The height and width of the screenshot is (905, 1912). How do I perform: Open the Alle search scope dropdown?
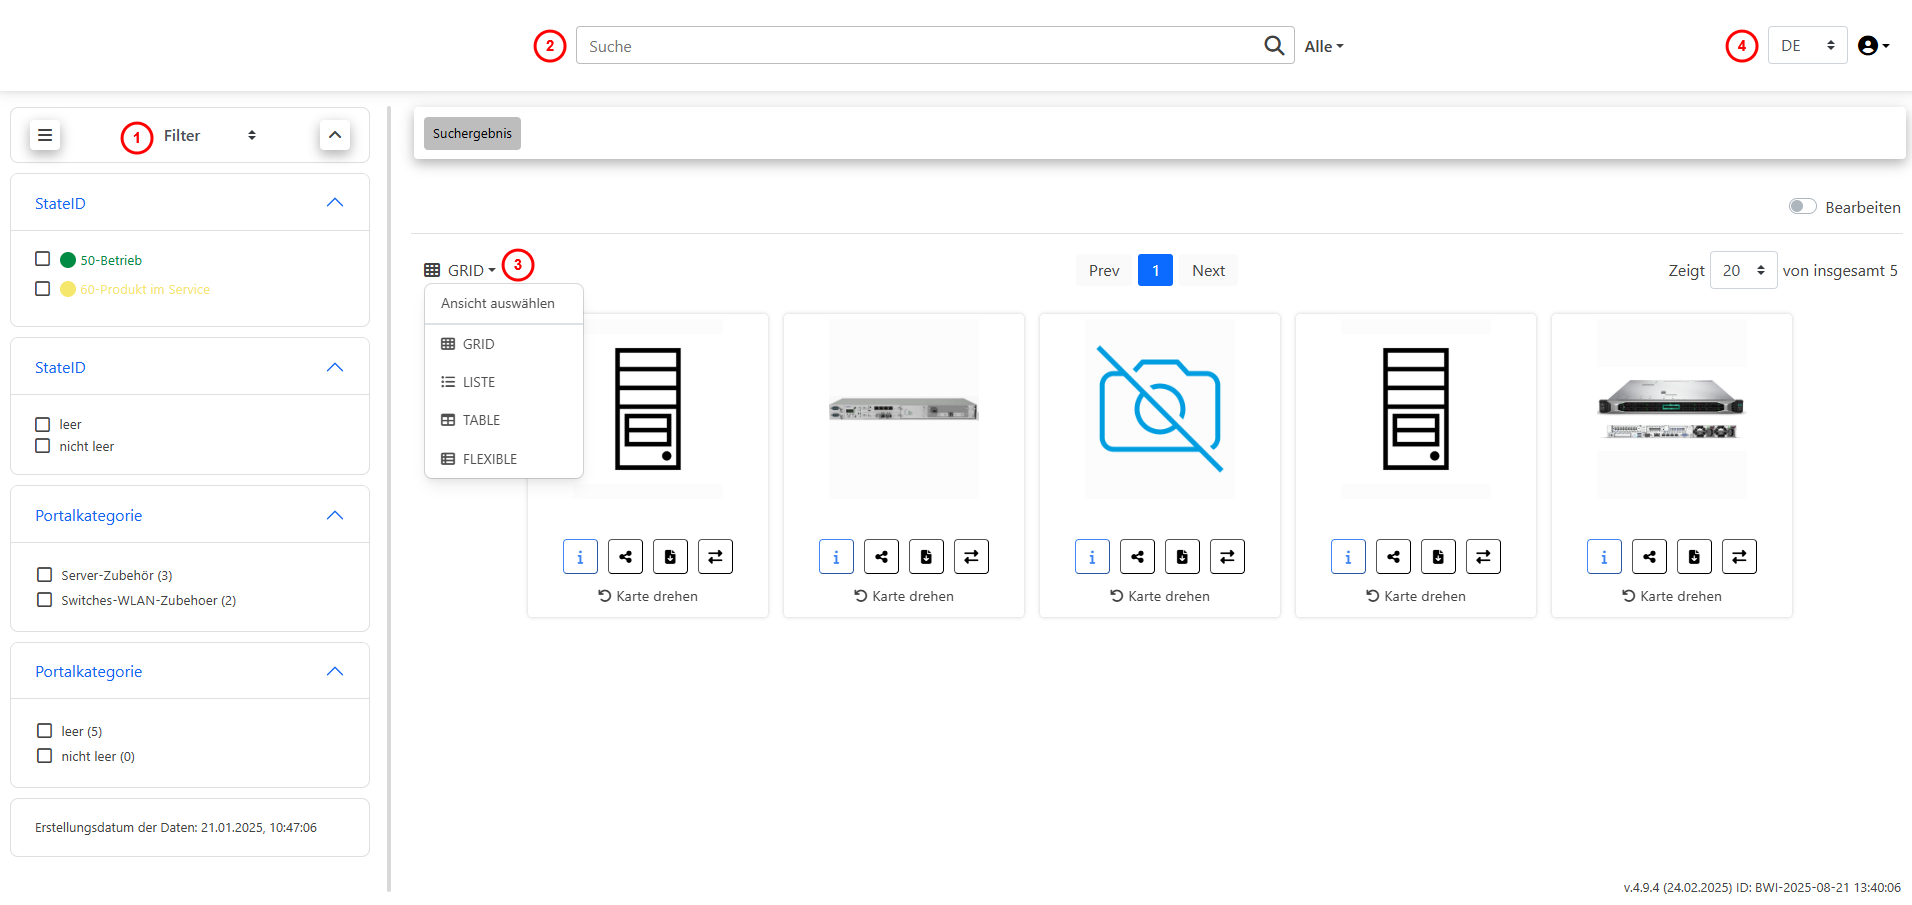[x=1323, y=47]
